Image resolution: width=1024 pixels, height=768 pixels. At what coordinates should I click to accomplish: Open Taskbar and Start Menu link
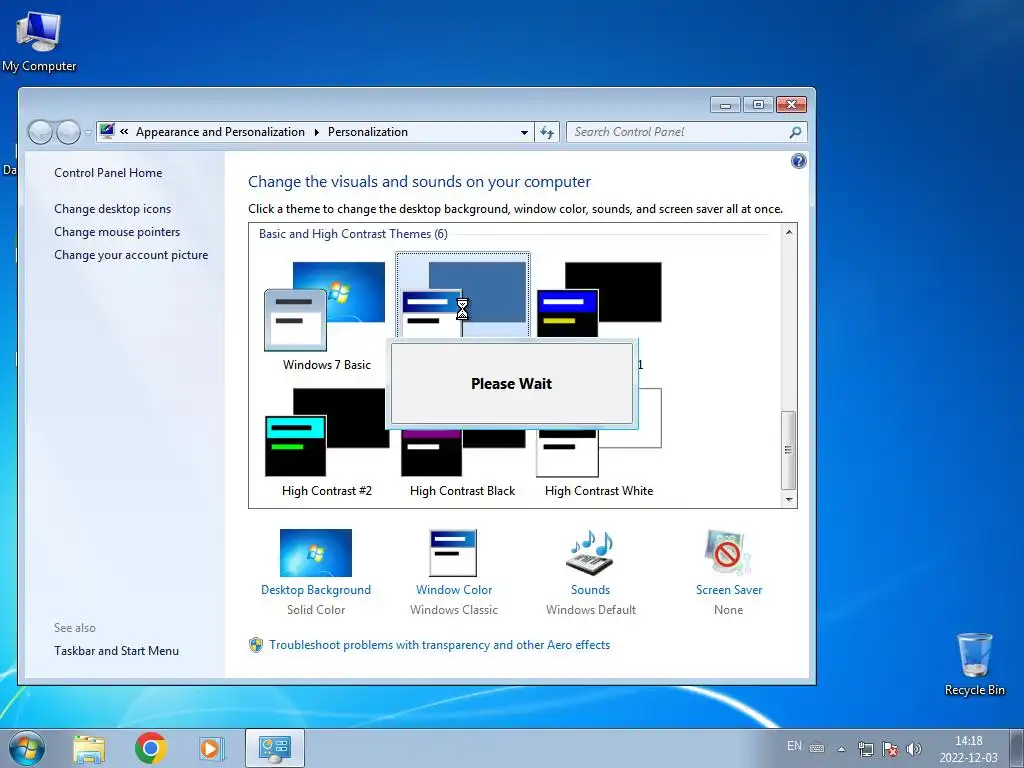click(116, 651)
